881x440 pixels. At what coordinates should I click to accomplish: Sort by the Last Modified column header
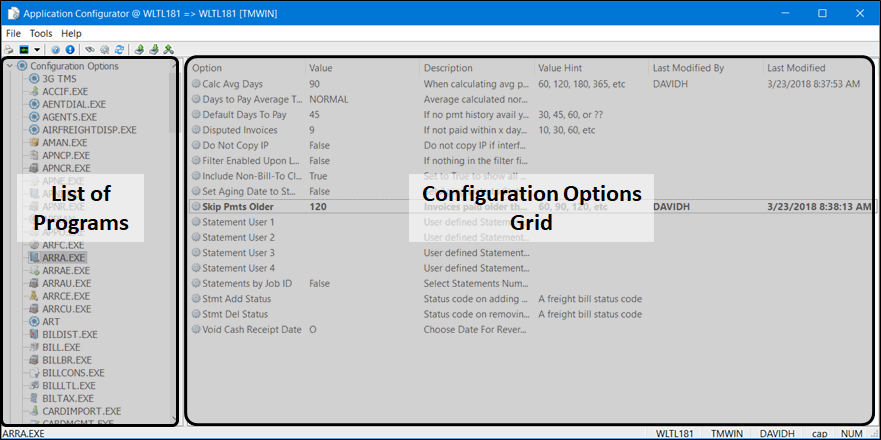pyautogui.click(x=796, y=68)
